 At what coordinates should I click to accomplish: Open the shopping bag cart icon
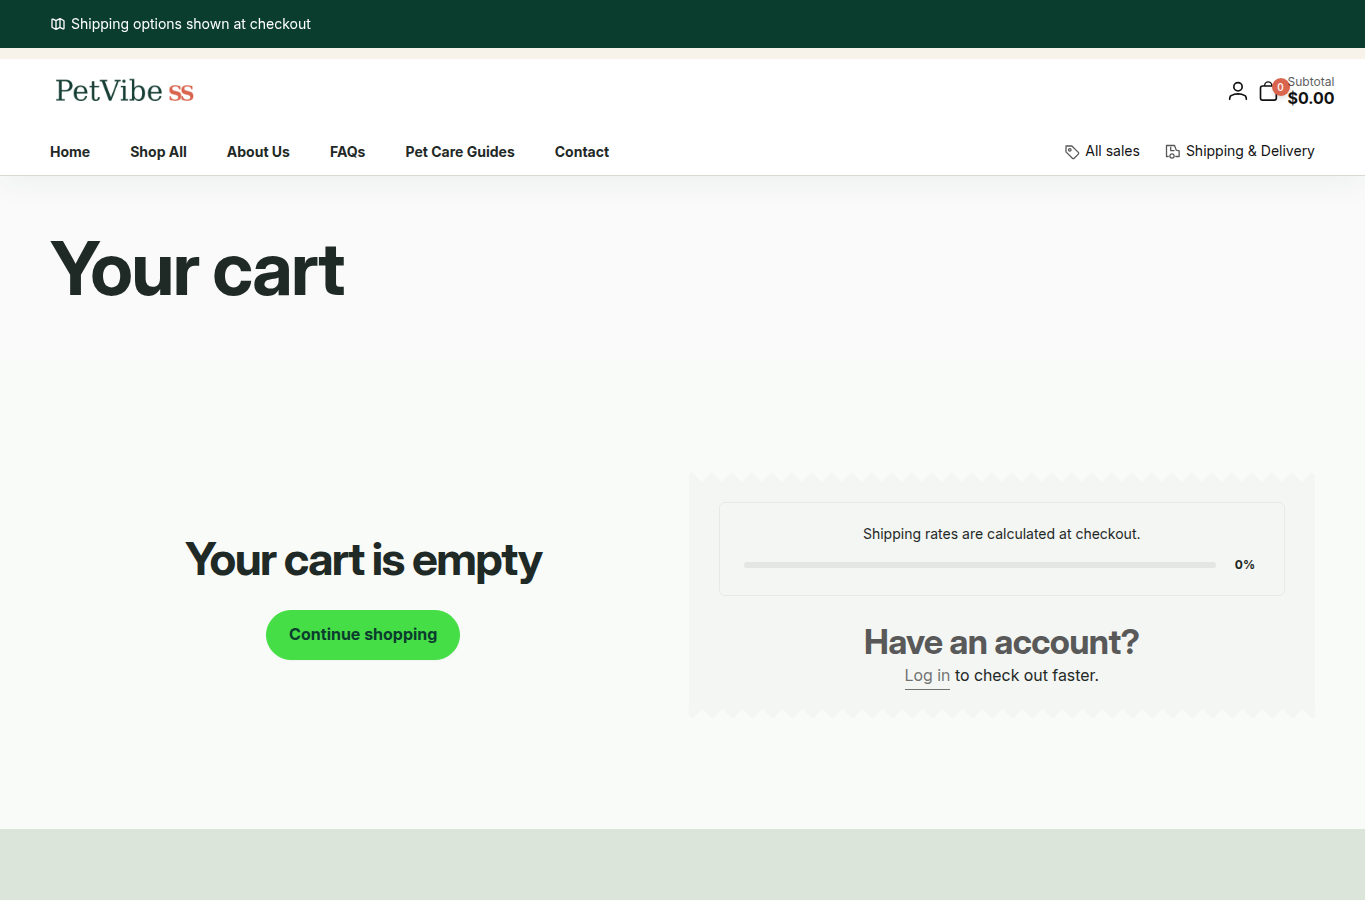pos(1268,92)
